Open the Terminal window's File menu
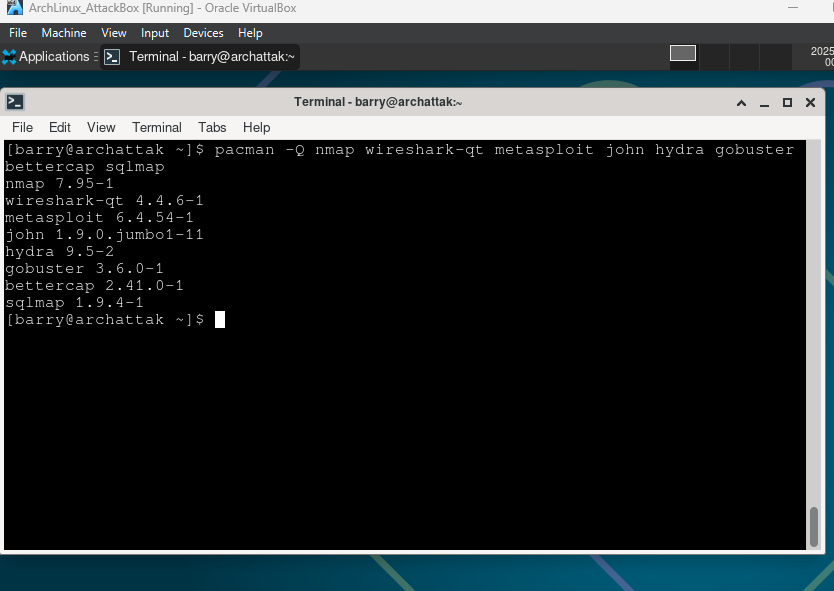This screenshot has height=591, width=834. [22, 128]
